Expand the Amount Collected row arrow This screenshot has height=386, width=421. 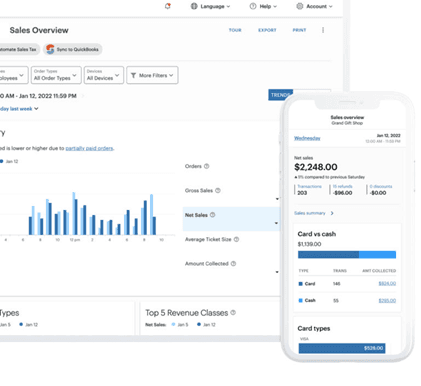pyautogui.click(x=277, y=272)
